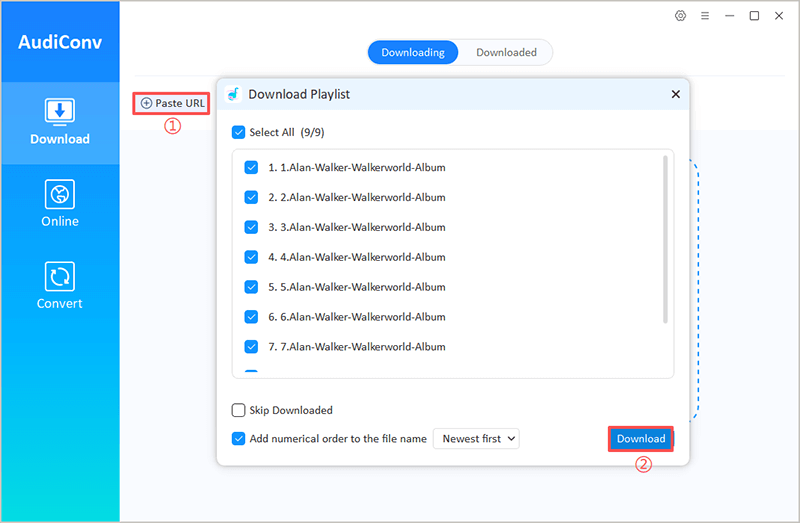Open the Newest first dropdown
This screenshot has width=800, height=523.
(x=476, y=439)
